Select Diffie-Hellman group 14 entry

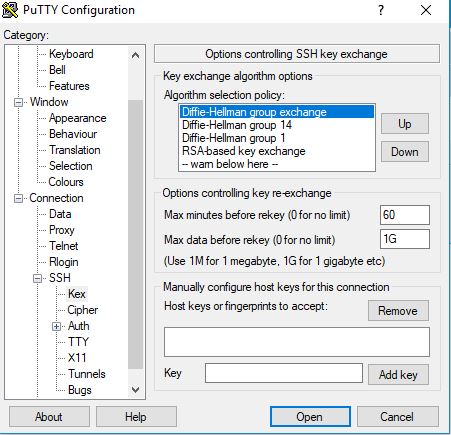277,125
